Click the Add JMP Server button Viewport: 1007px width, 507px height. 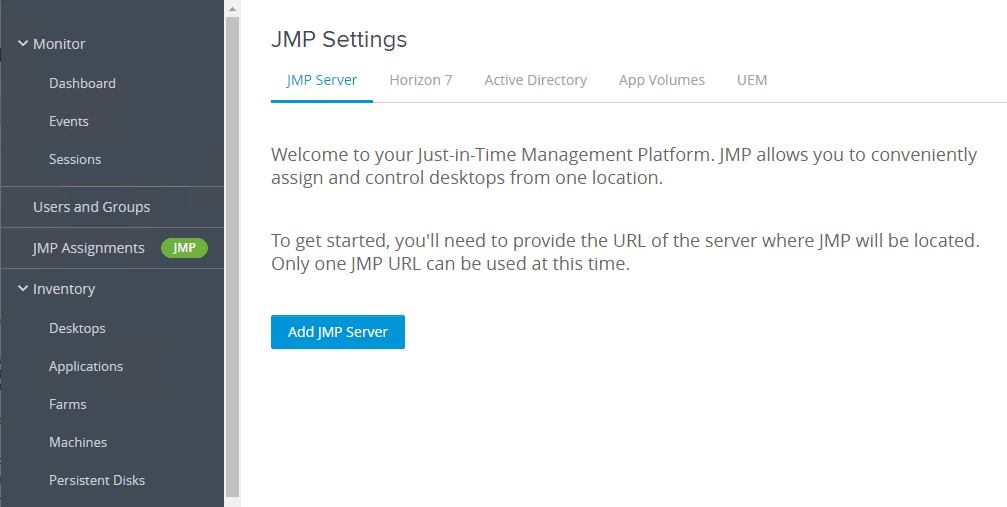[337, 332]
